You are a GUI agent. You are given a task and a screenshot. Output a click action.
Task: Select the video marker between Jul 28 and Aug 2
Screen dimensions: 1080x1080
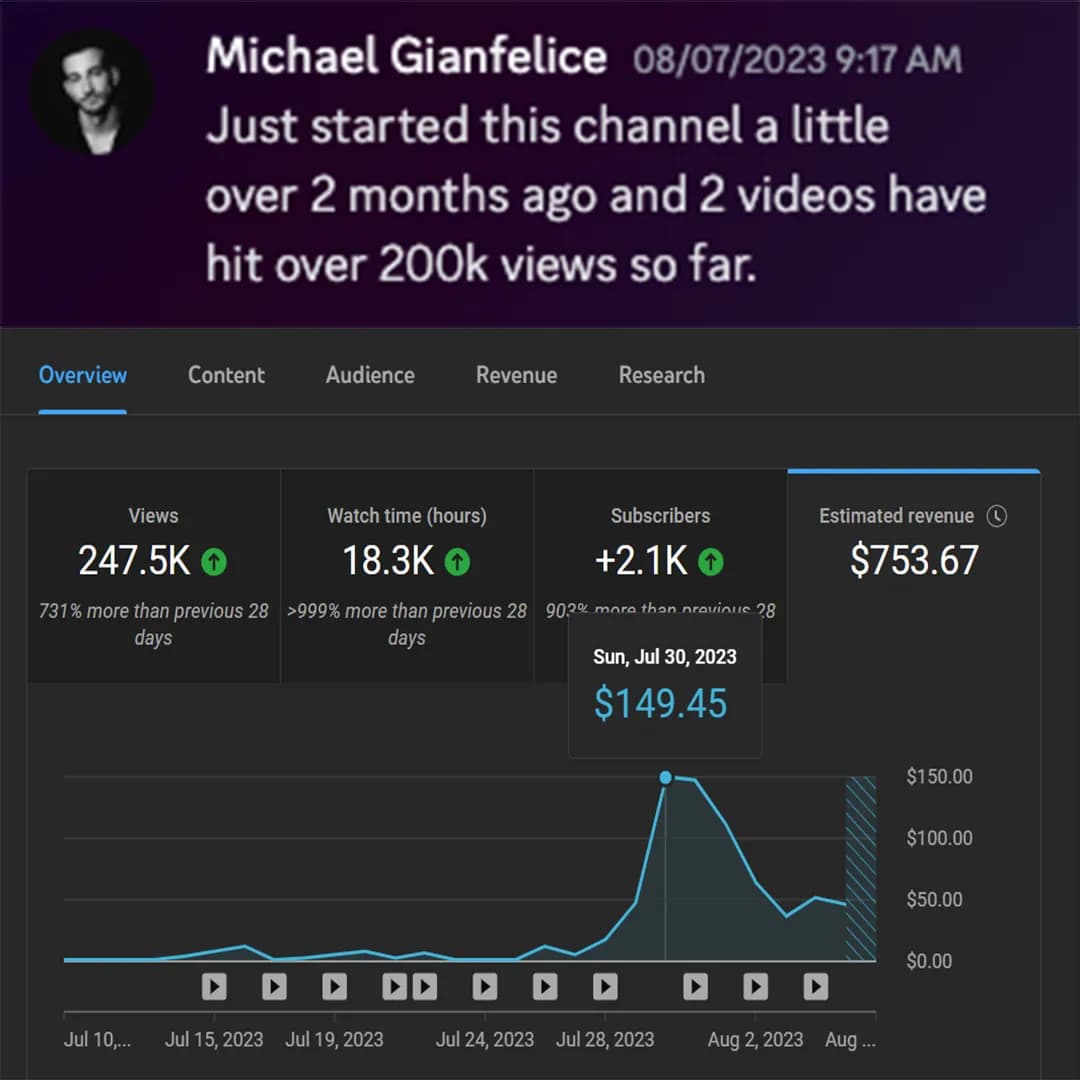pos(696,986)
